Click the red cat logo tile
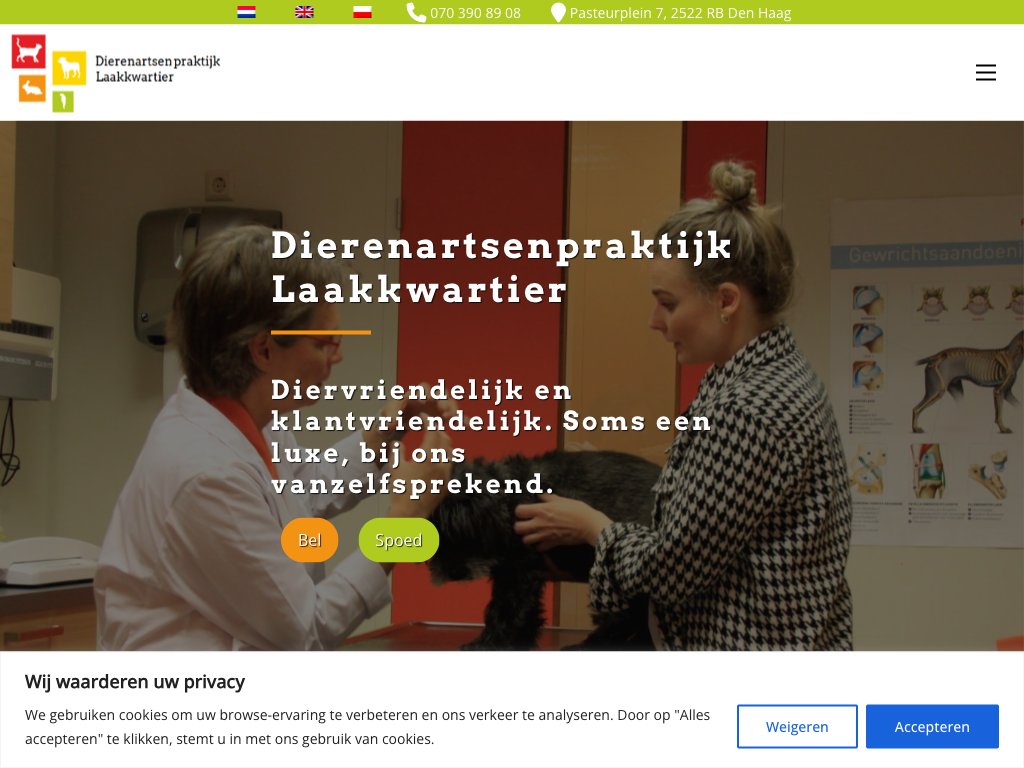Image resolution: width=1024 pixels, height=768 pixels. (x=29, y=52)
